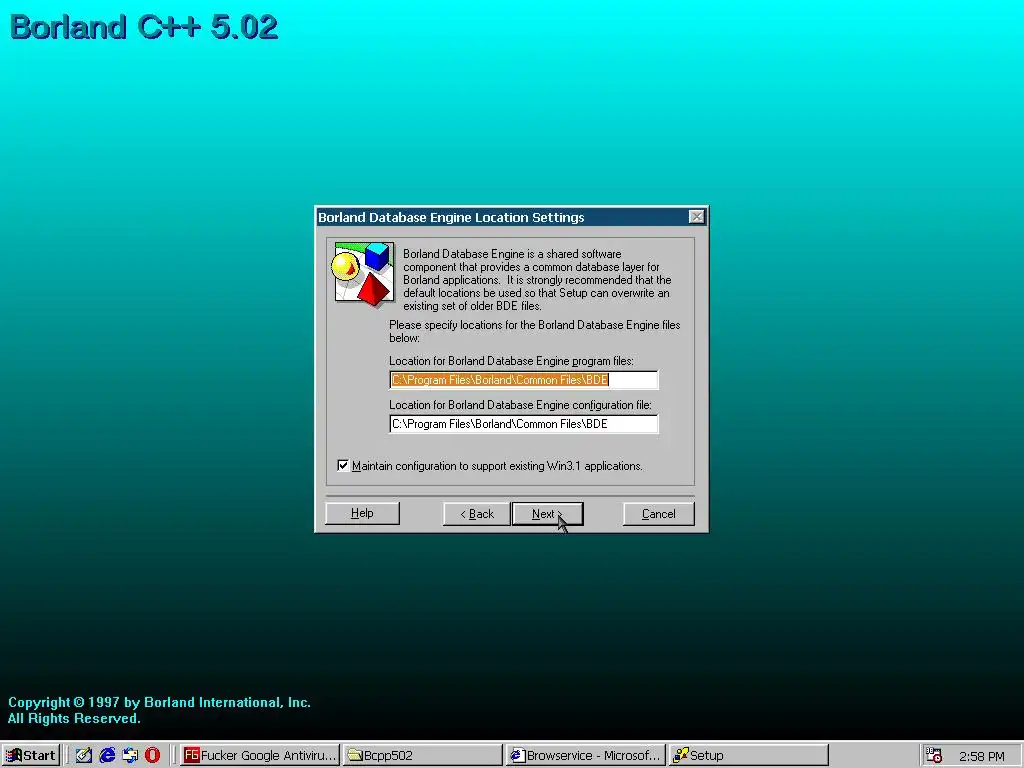Cancel the Borland setup
The width and height of the screenshot is (1024, 768).
(658, 514)
